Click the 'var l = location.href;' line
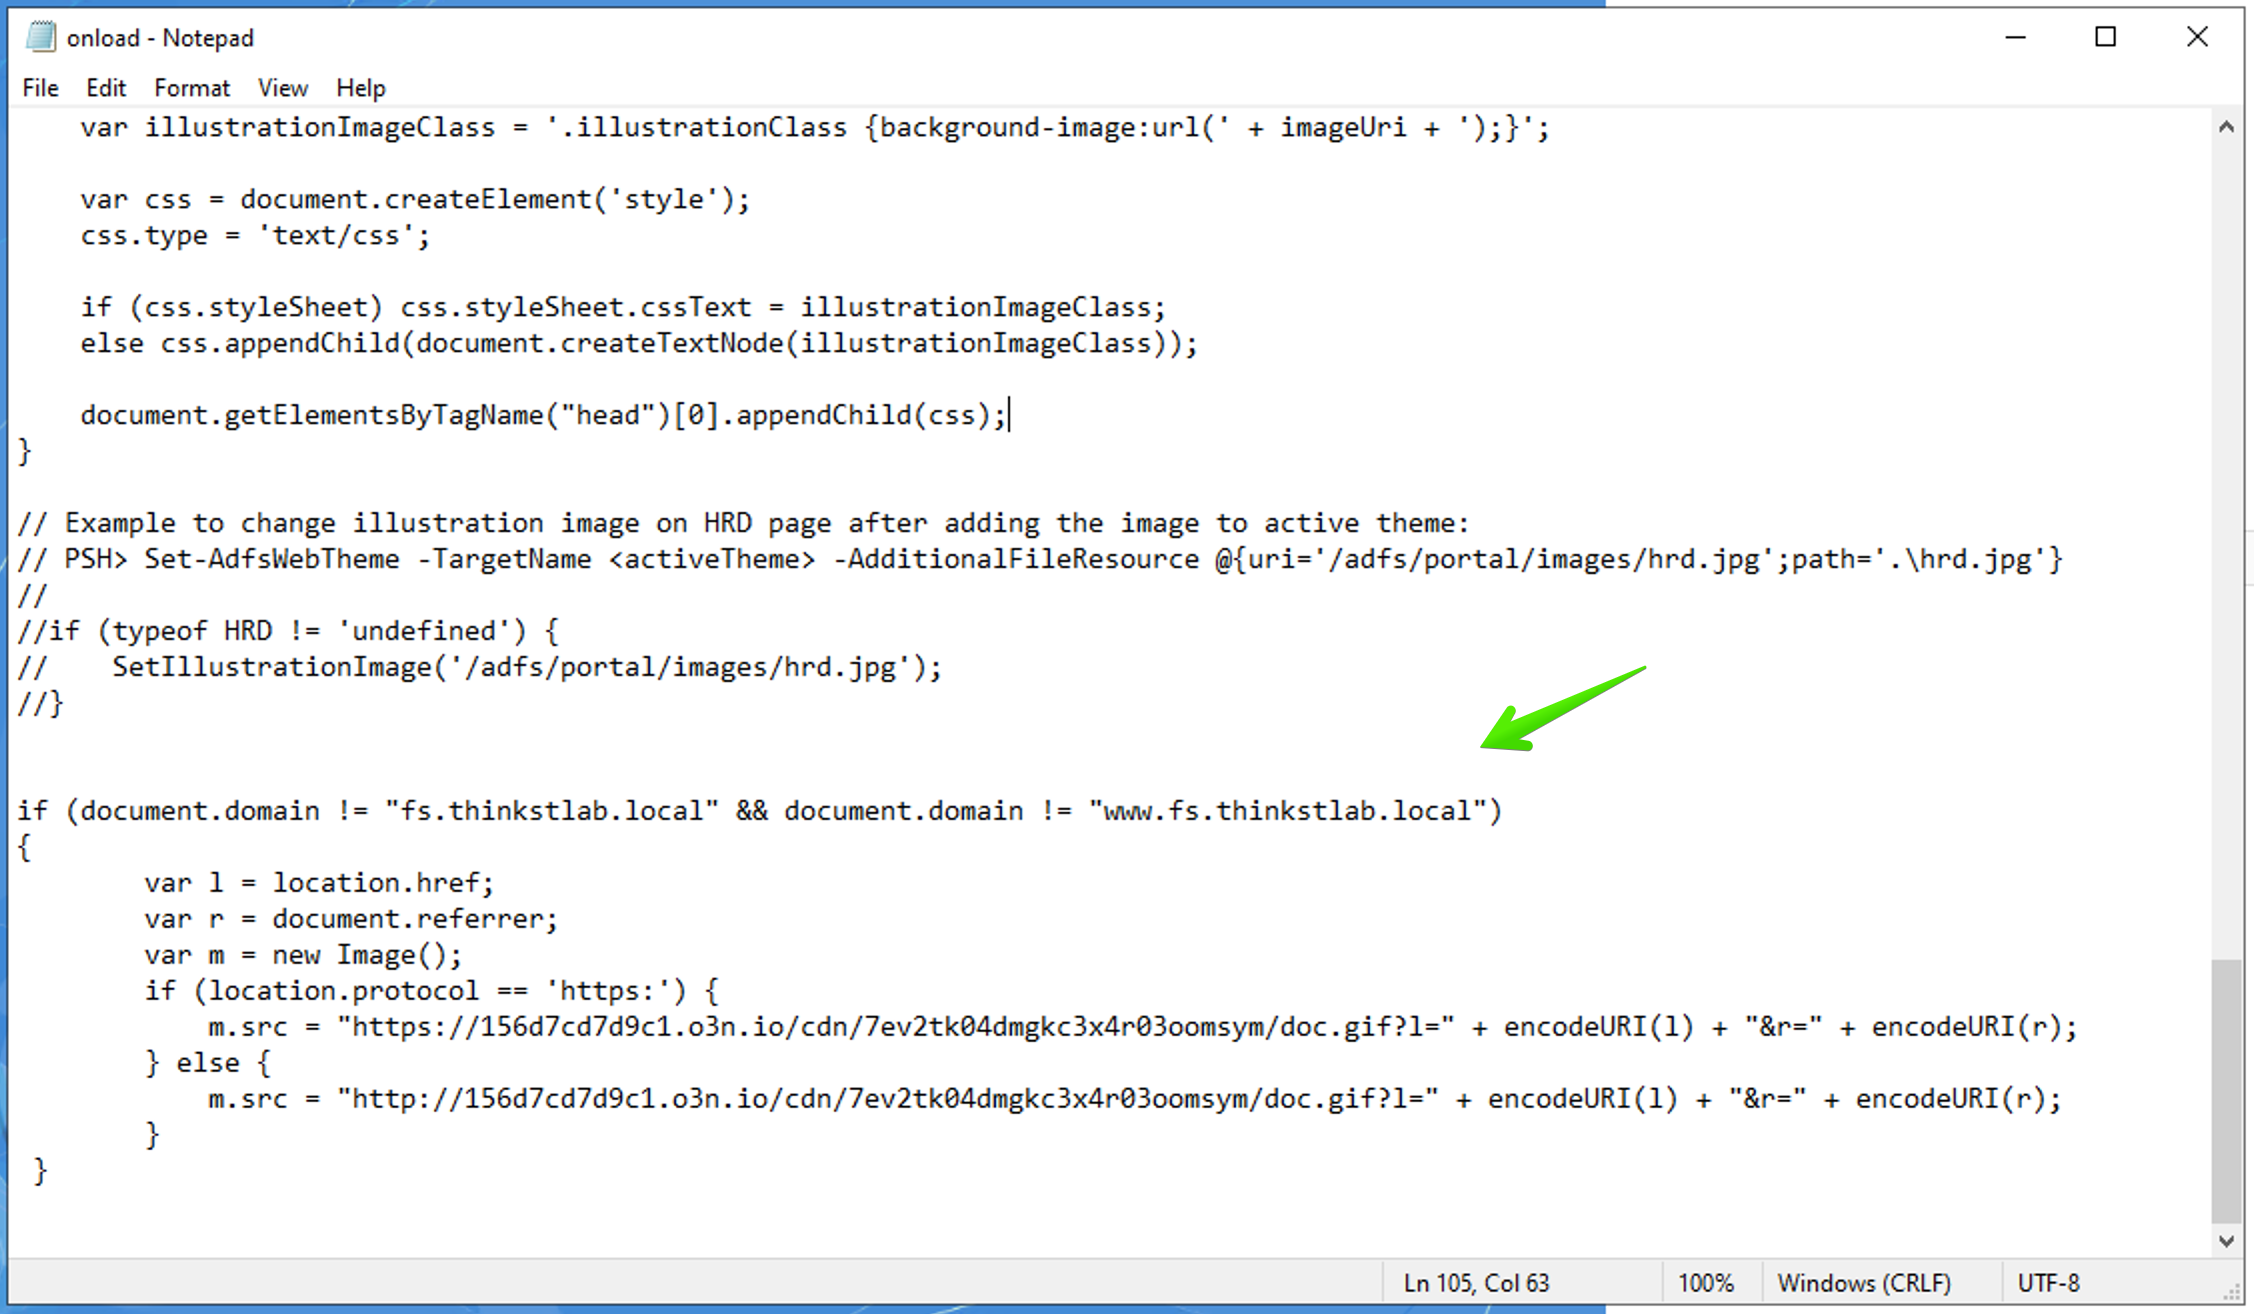The image size is (2254, 1314). click(x=319, y=884)
